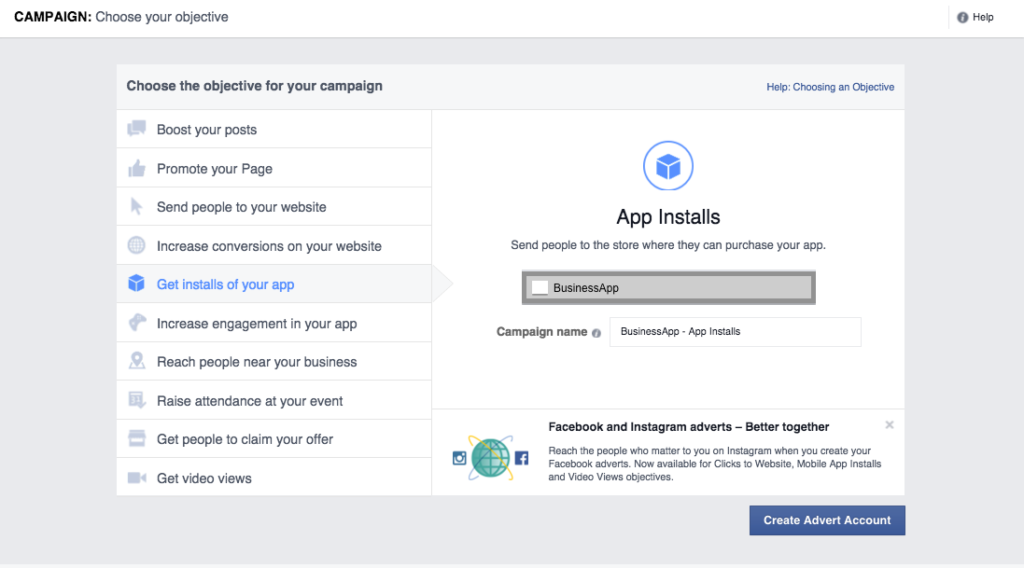Select Increase engagement in your app
The height and width of the screenshot is (568, 1024).
256,324
